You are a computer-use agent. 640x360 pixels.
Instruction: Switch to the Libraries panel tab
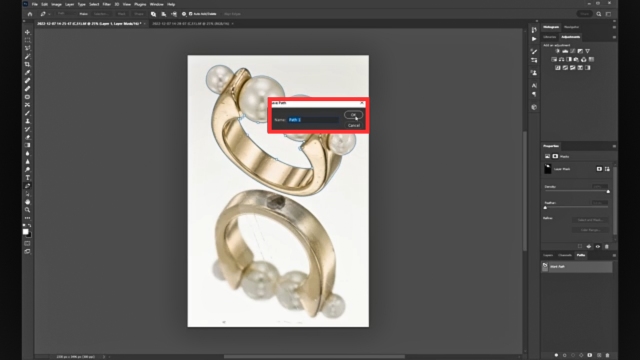coord(549,37)
